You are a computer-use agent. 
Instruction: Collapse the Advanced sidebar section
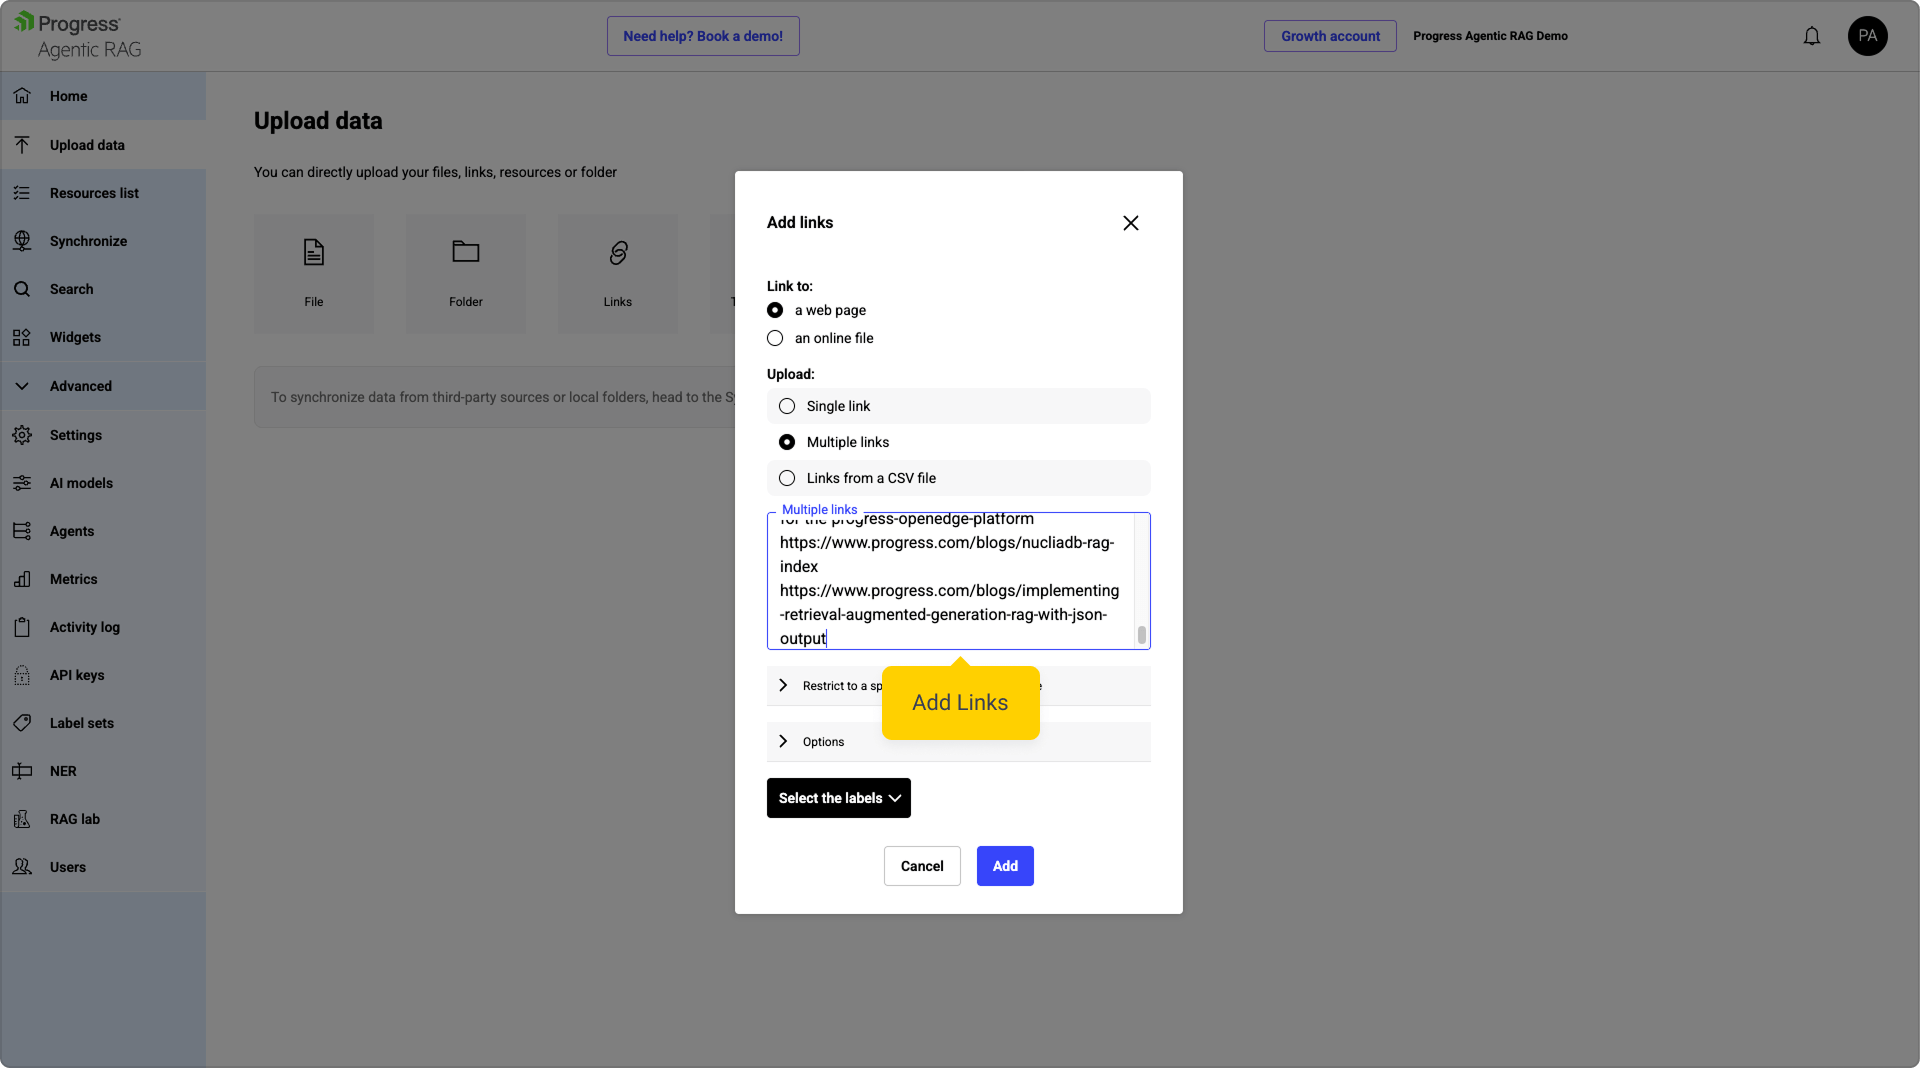tap(80, 386)
